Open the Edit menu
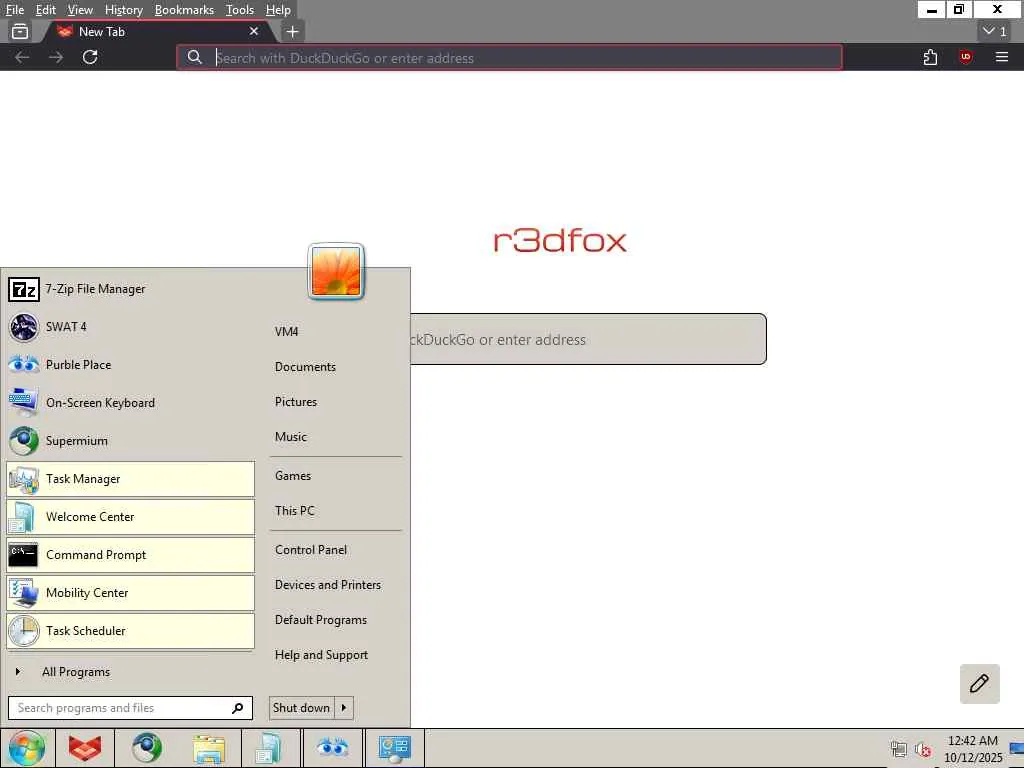The width and height of the screenshot is (1024, 768). (45, 10)
